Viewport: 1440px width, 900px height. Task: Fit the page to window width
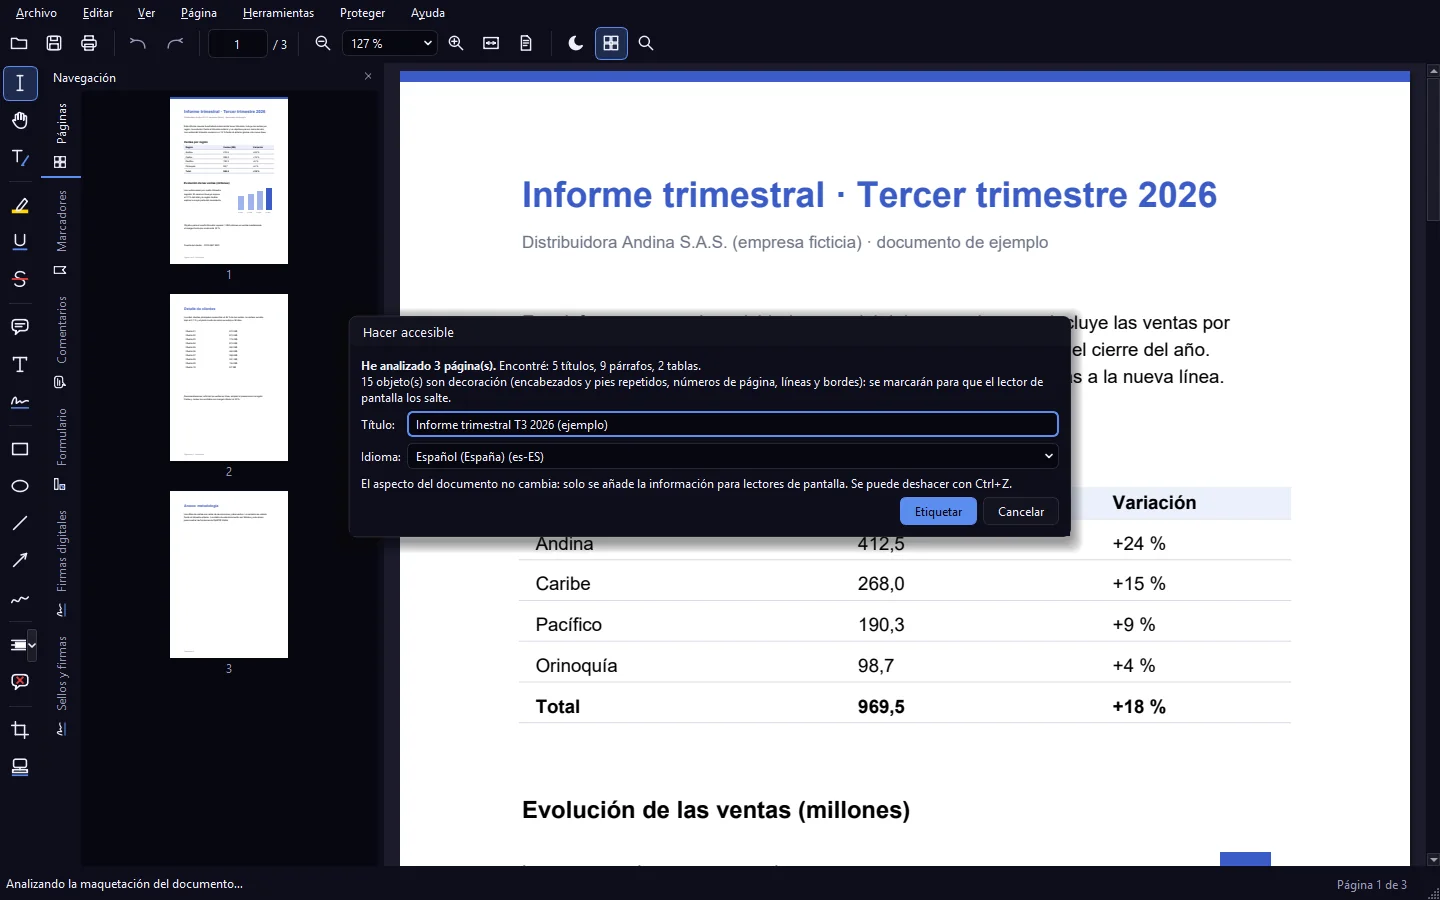(x=491, y=43)
